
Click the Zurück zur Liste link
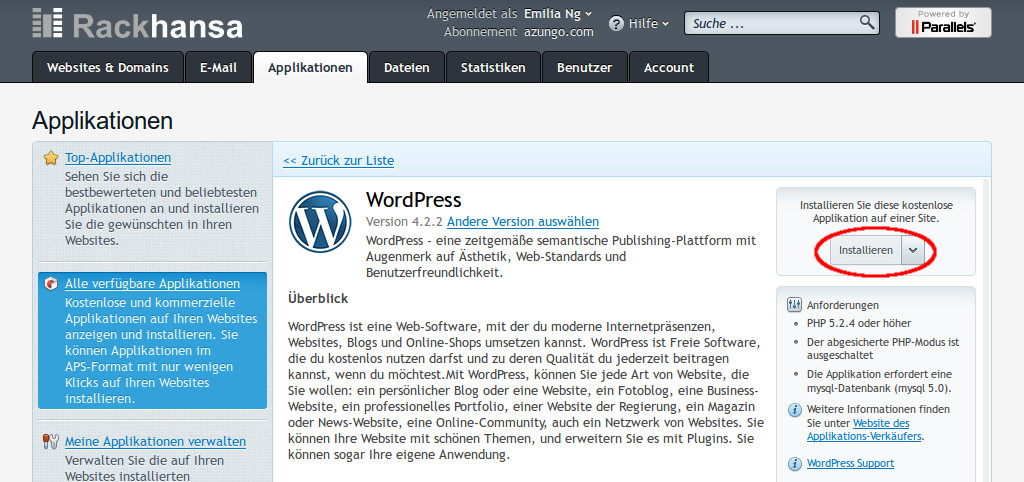click(x=338, y=161)
